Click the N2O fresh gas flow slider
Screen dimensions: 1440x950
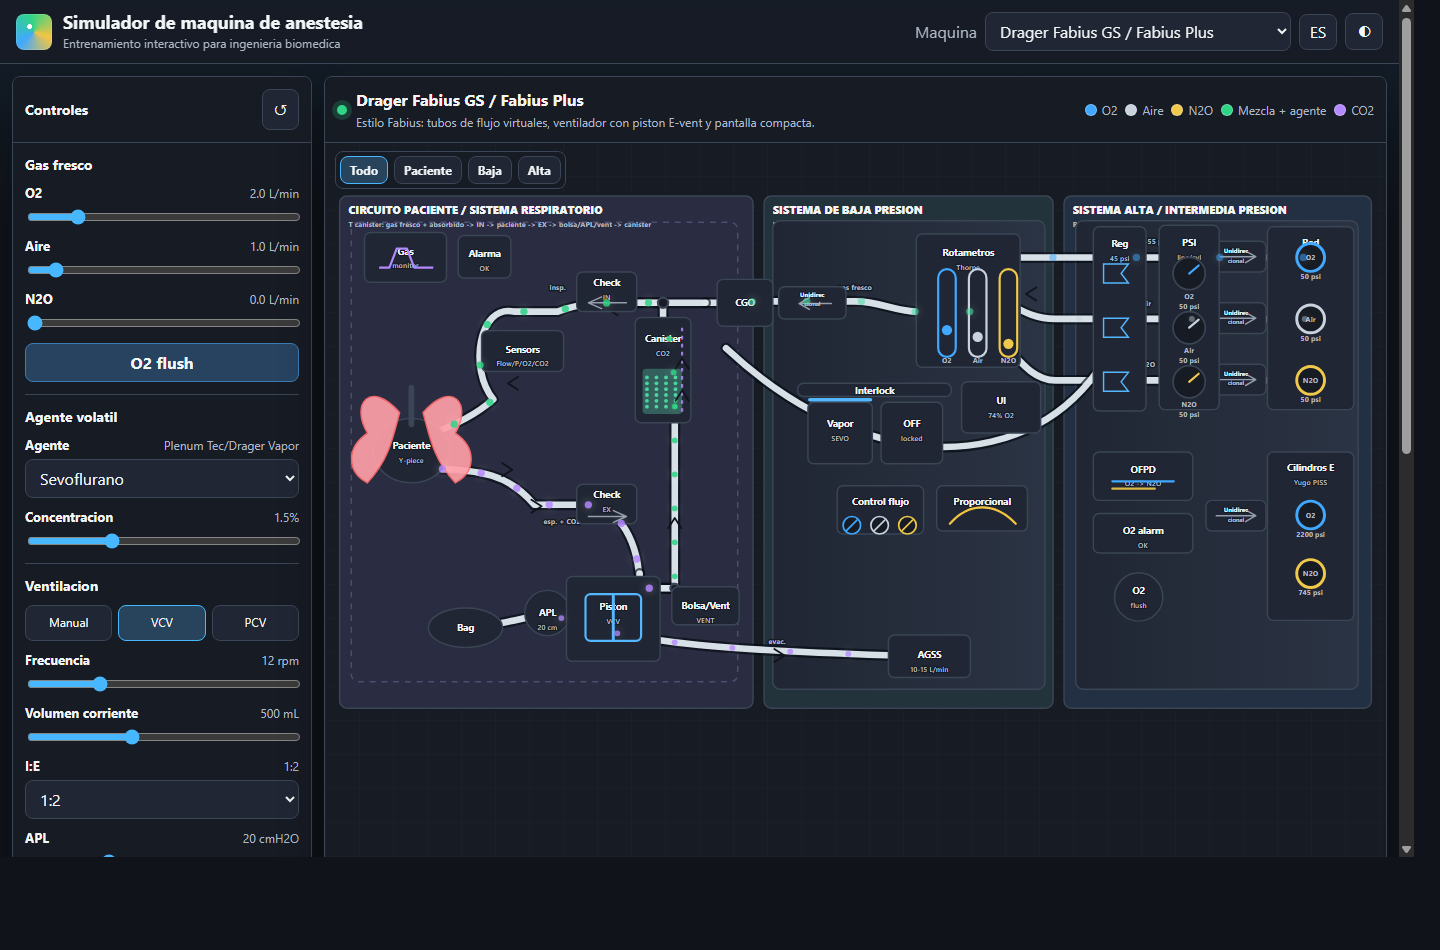(162, 323)
